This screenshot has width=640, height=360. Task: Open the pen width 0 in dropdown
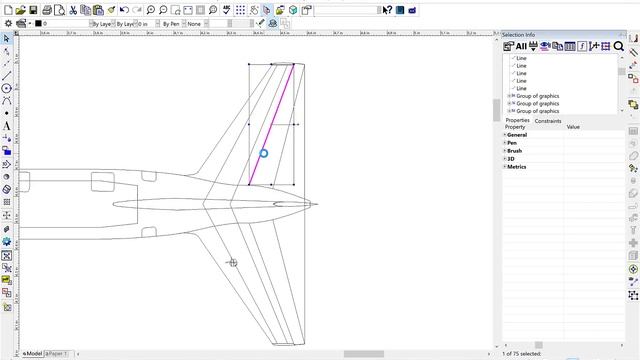[x=158, y=24]
